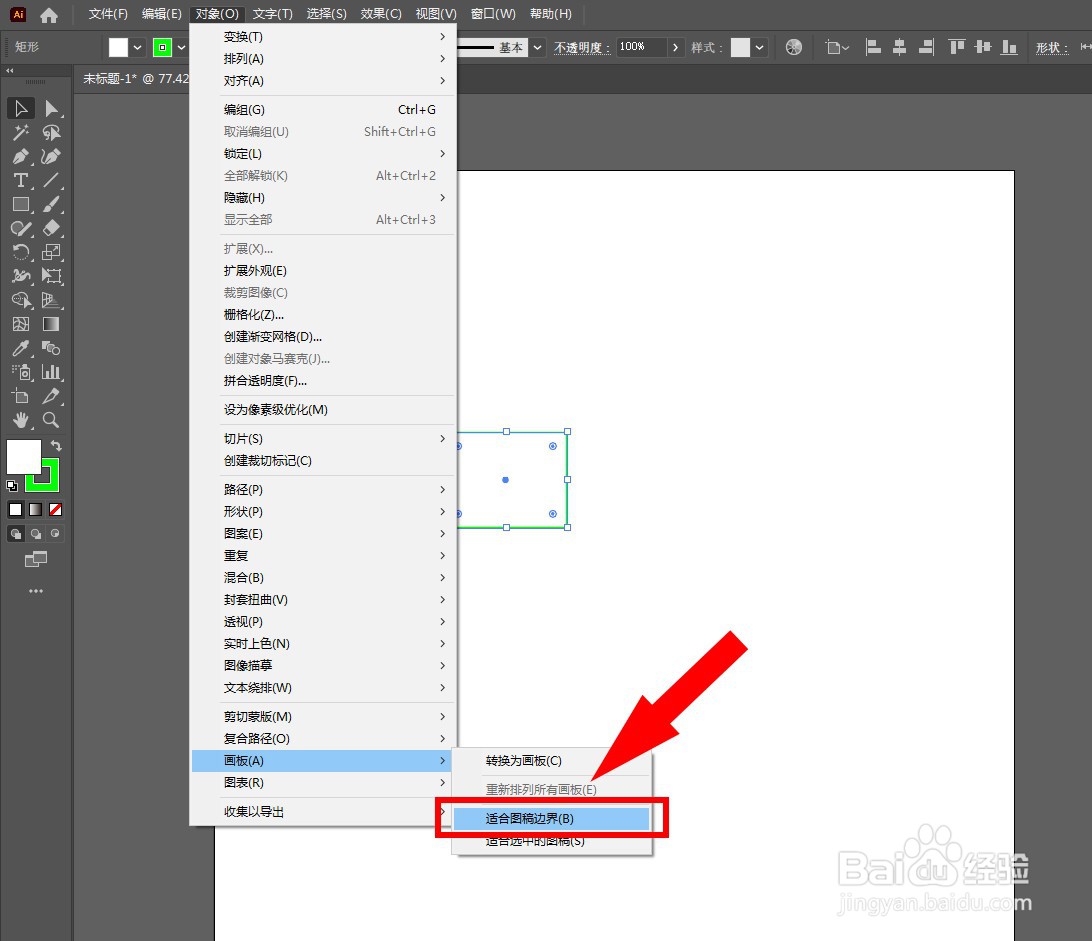Swap fill and stroke colors

[x=56, y=445]
